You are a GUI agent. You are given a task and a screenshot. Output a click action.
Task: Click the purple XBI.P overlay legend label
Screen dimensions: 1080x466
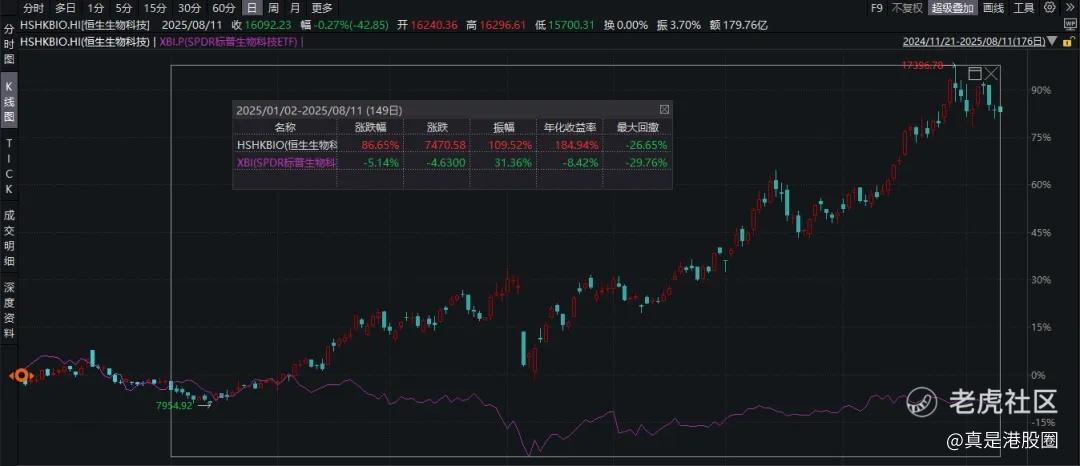231,42
